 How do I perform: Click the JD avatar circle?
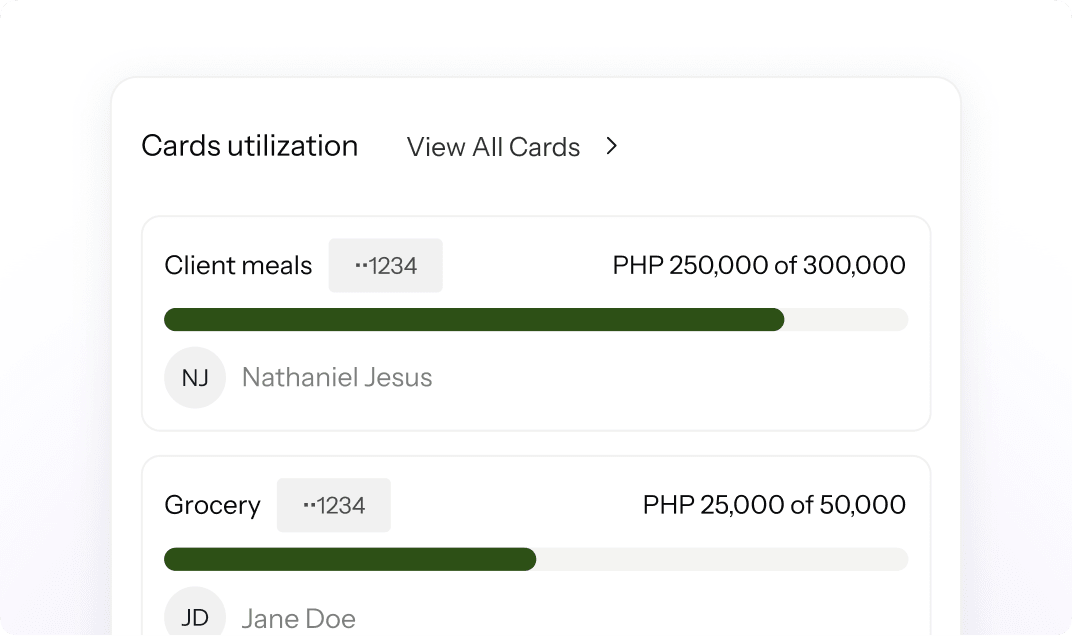pyautogui.click(x=195, y=615)
